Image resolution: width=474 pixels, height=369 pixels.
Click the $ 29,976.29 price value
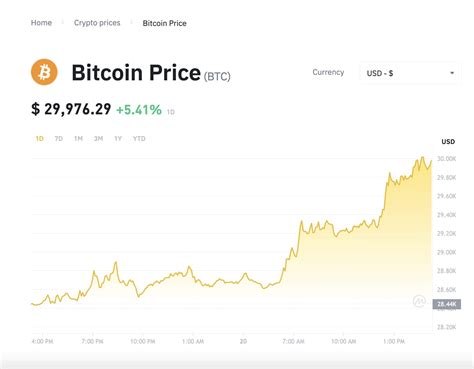pos(71,109)
